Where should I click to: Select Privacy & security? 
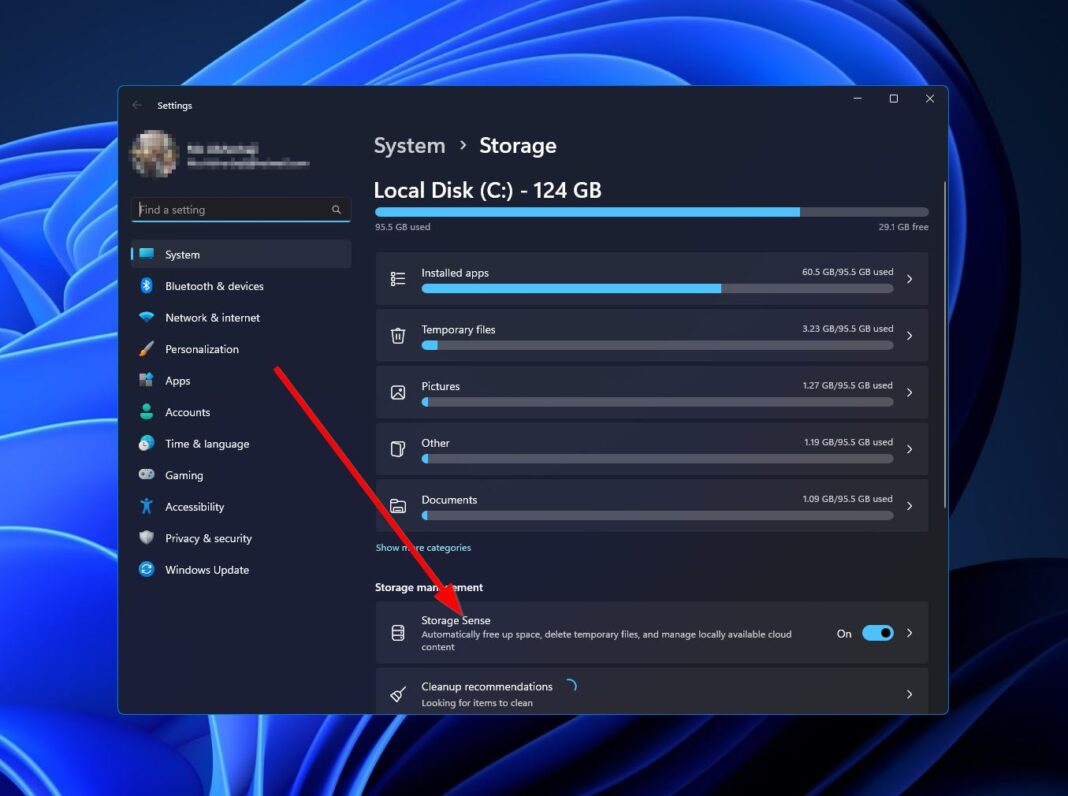(x=207, y=538)
